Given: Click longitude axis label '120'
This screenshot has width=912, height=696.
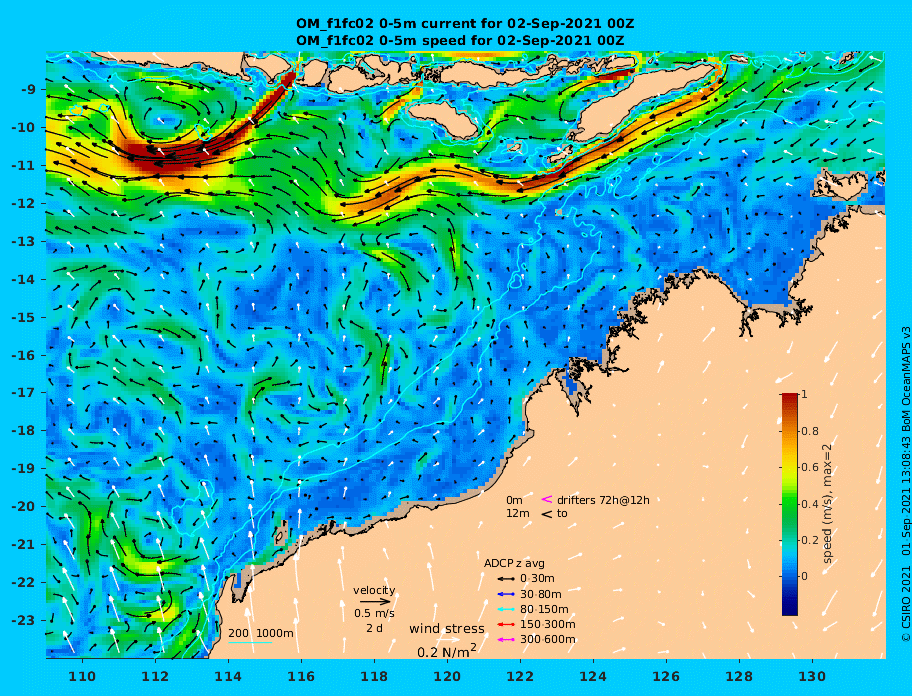Looking at the screenshot, I should 447,676.
